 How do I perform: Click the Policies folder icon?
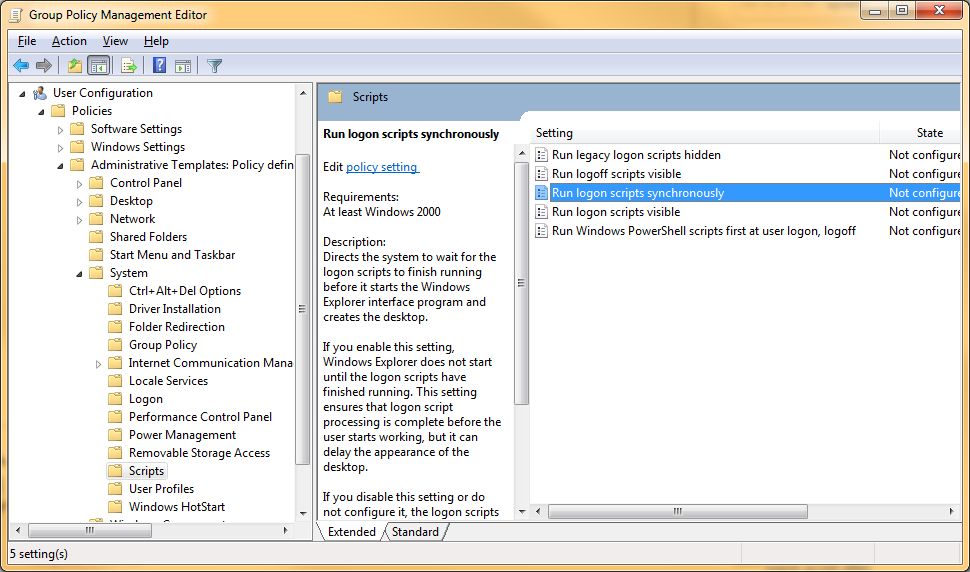(x=58, y=111)
